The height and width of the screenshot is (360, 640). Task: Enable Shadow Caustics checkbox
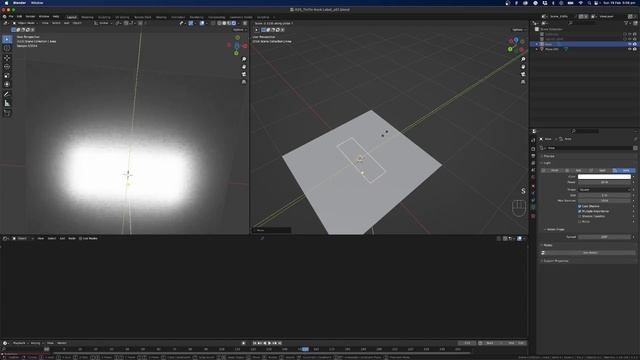pos(580,216)
